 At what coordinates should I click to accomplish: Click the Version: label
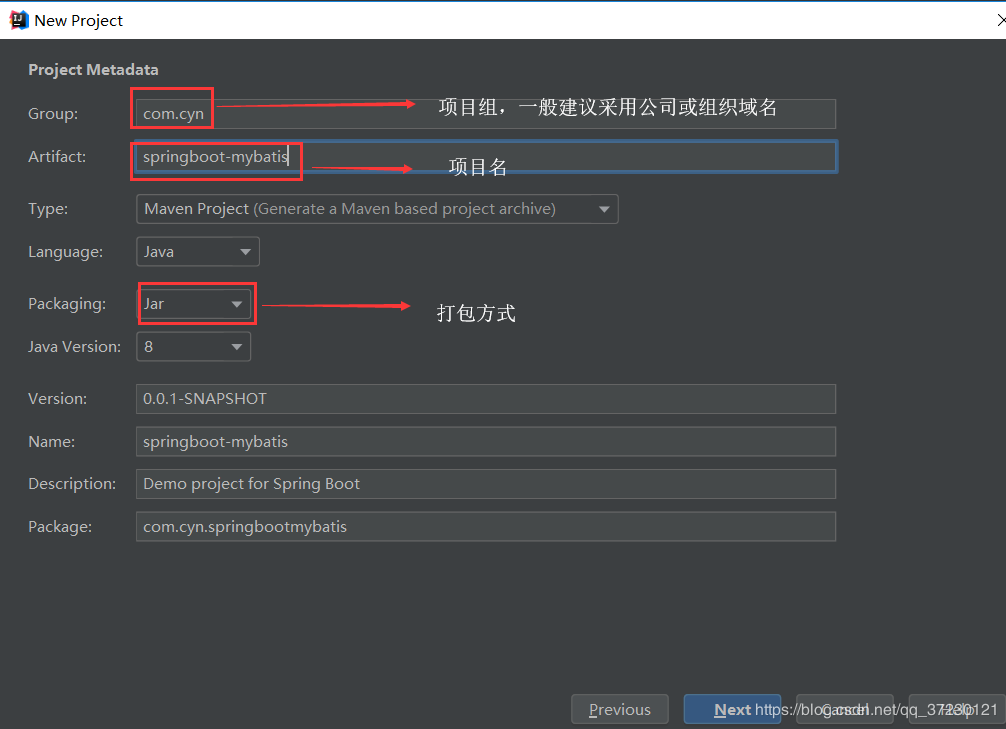tap(58, 399)
